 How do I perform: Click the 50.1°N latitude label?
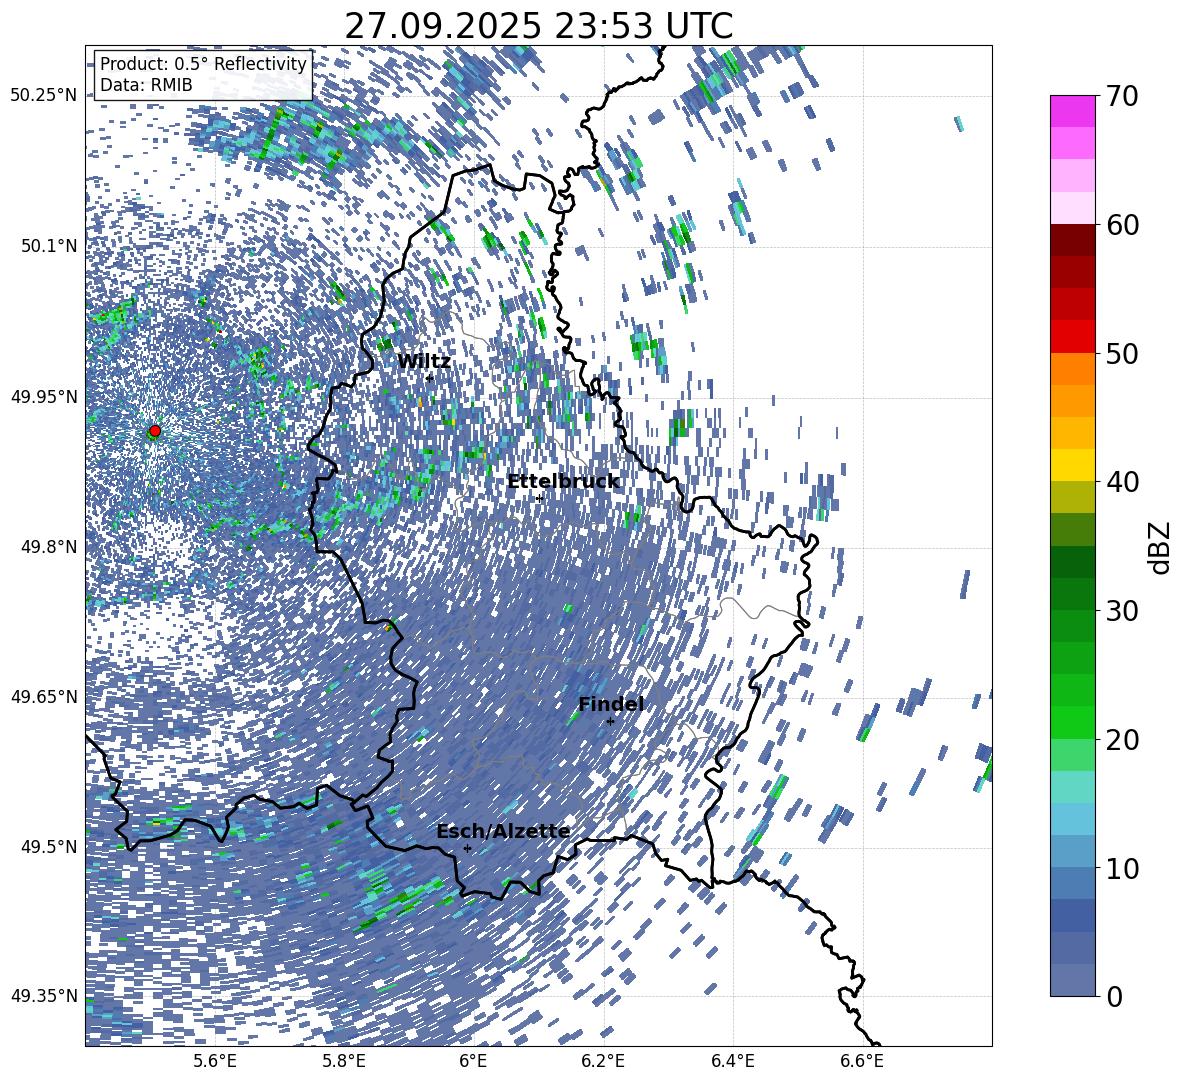[48, 246]
